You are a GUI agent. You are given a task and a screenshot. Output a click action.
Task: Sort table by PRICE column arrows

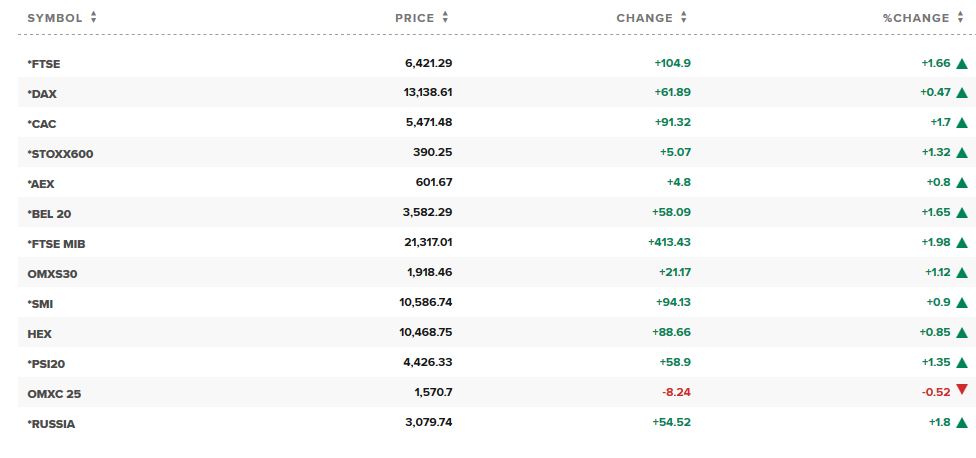[x=445, y=17]
